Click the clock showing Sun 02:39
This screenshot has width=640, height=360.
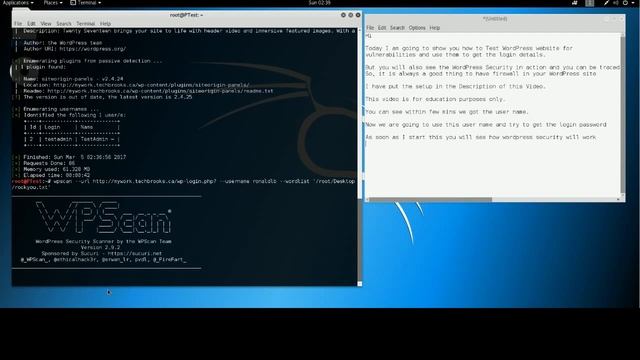pyautogui.click(x=319, y=3)
